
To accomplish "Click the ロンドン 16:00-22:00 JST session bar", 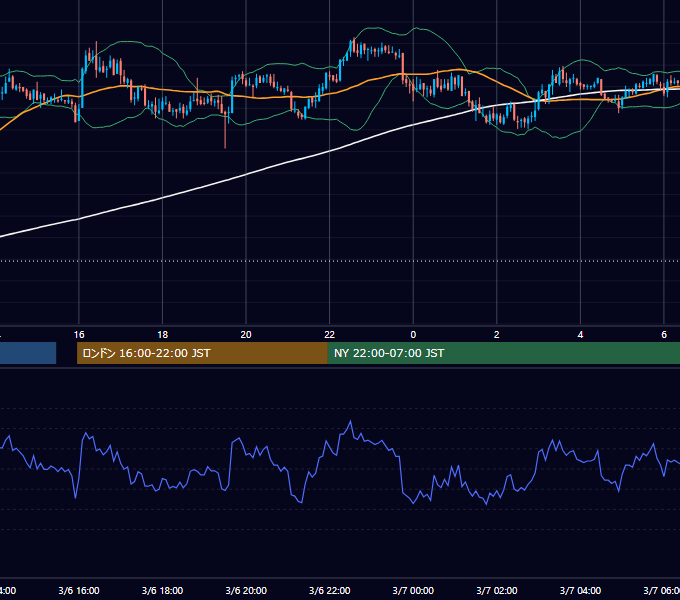I will [202, 353].
